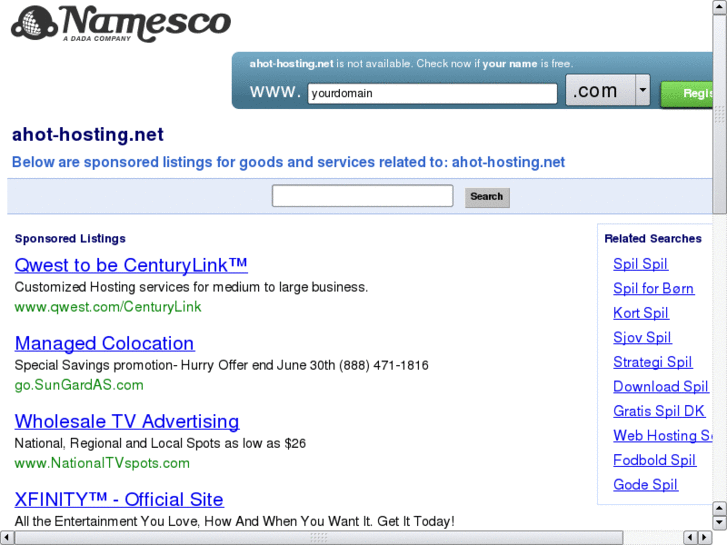Open www.qwest.com/CenturyLink URL
Image resolution: width=727 pixels, height=545 pixels.
tap(108, 307)
